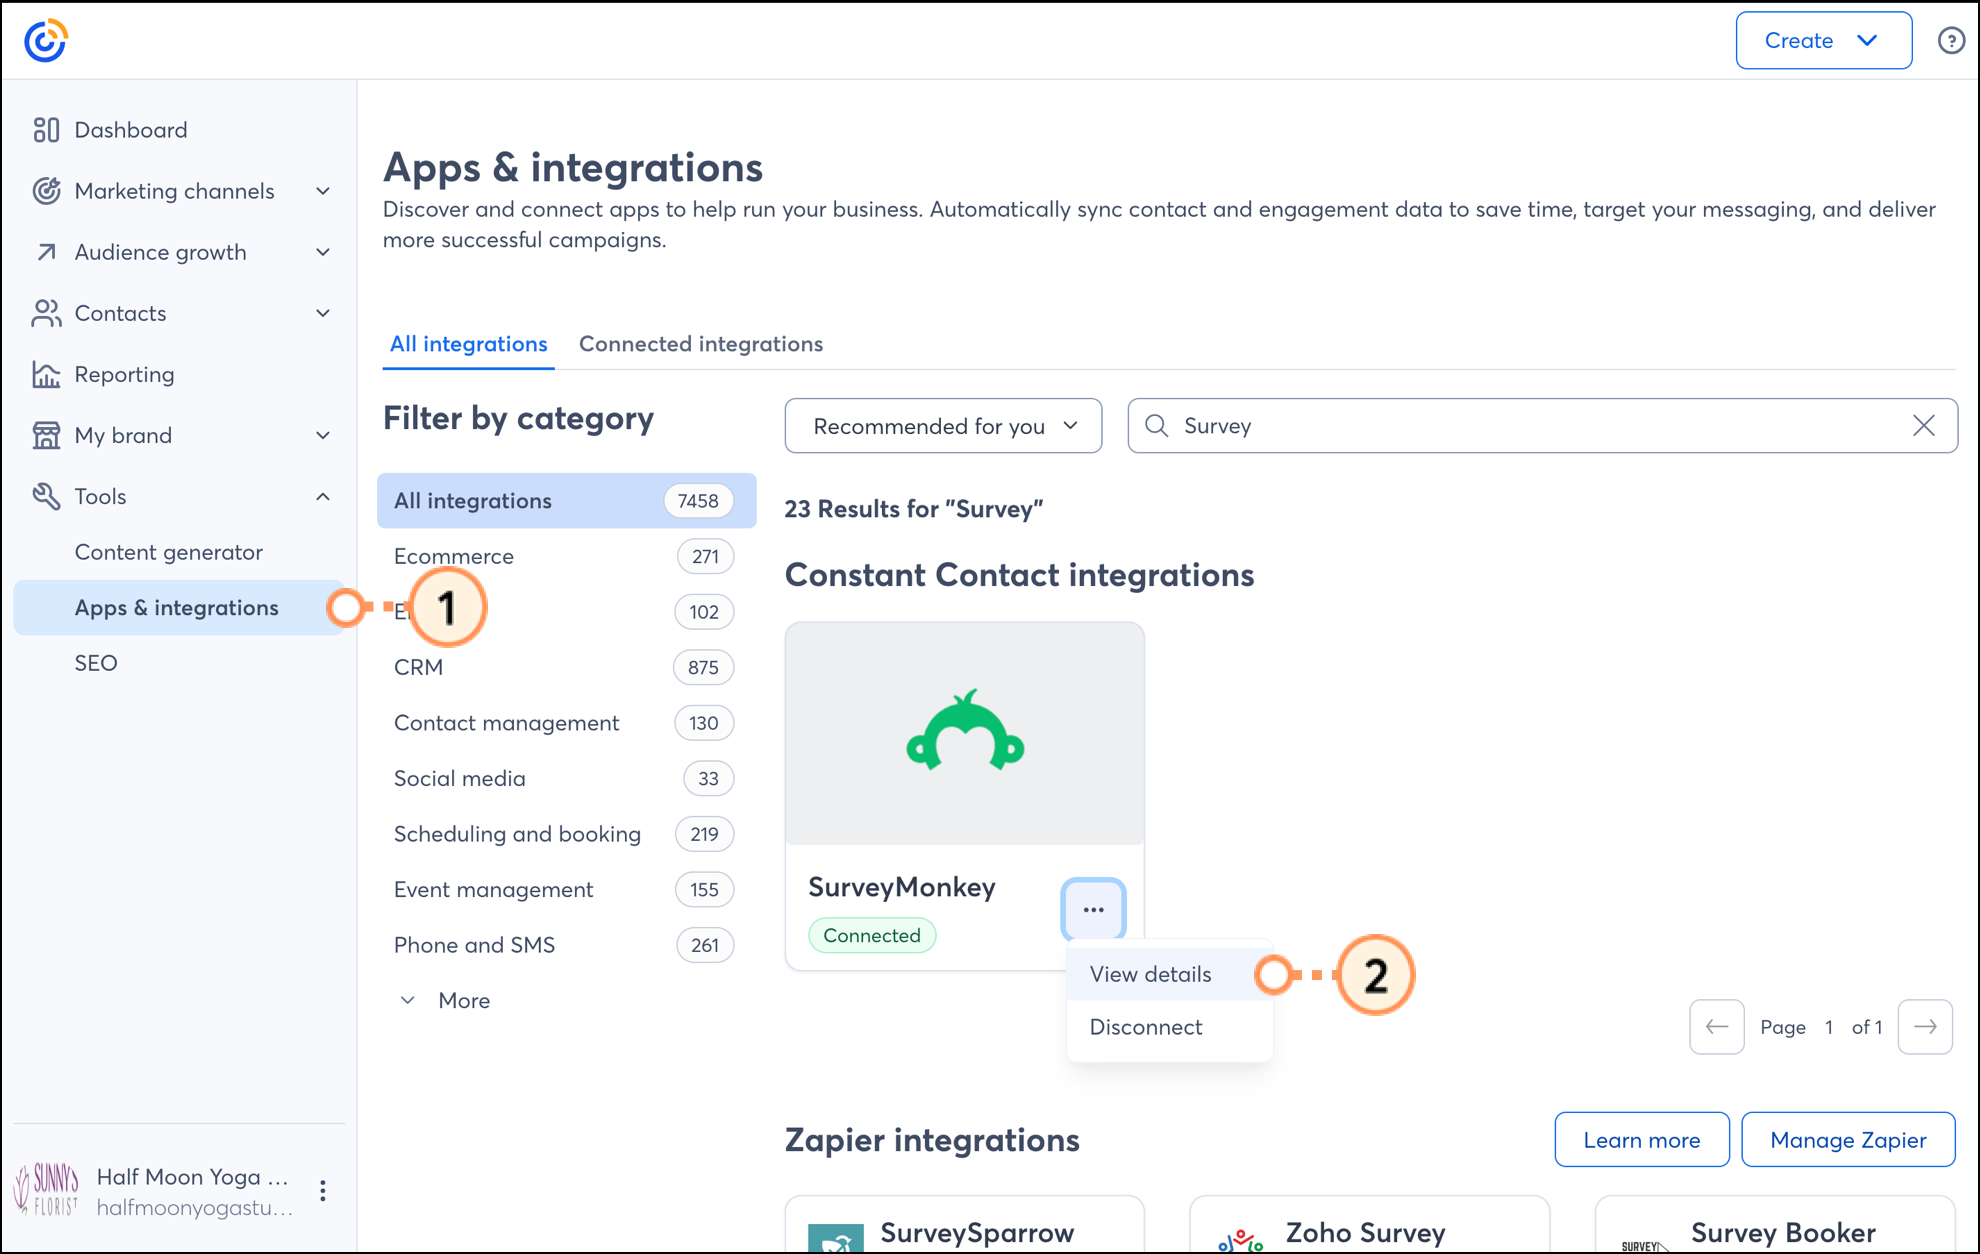1980x1254 pixels.
Task: Filter by Scheduling and booking category
Action: [x=566, y=834]
